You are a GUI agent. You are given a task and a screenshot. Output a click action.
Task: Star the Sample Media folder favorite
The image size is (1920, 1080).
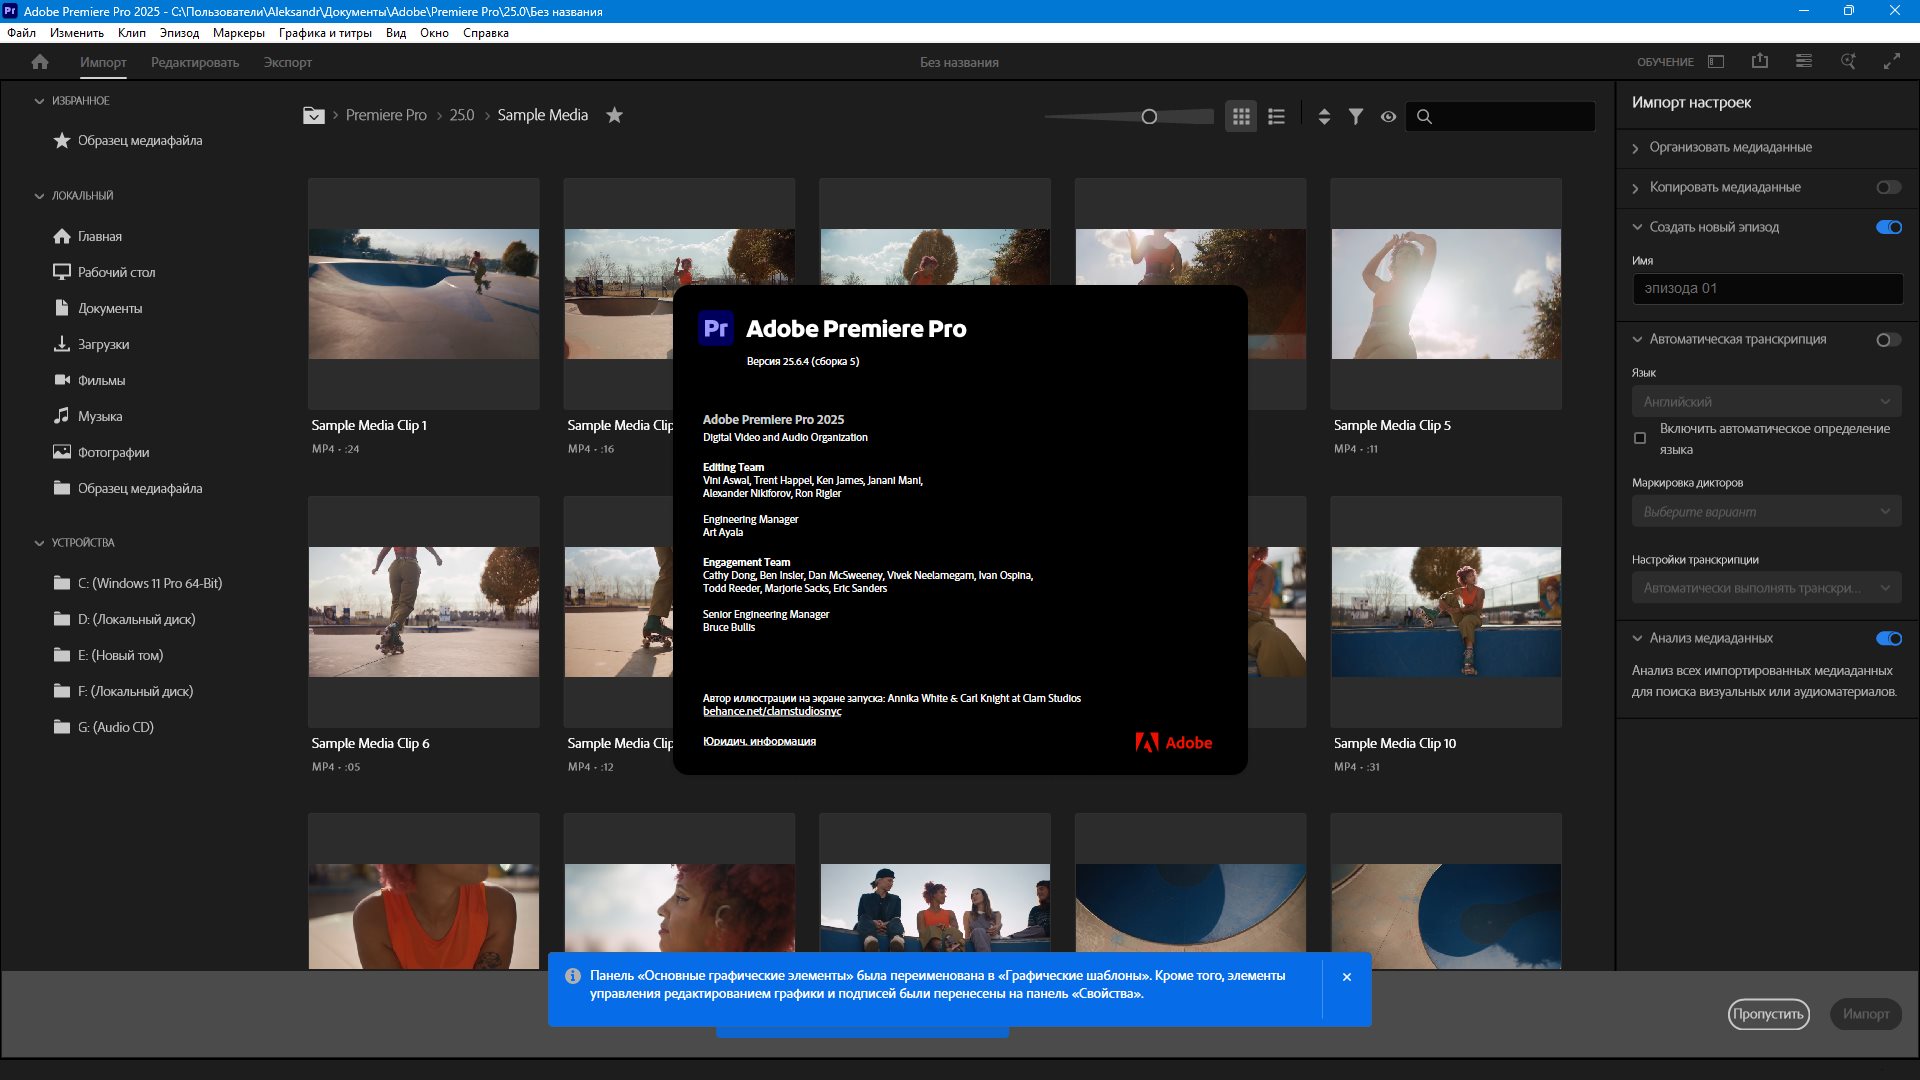pos(615,115)
